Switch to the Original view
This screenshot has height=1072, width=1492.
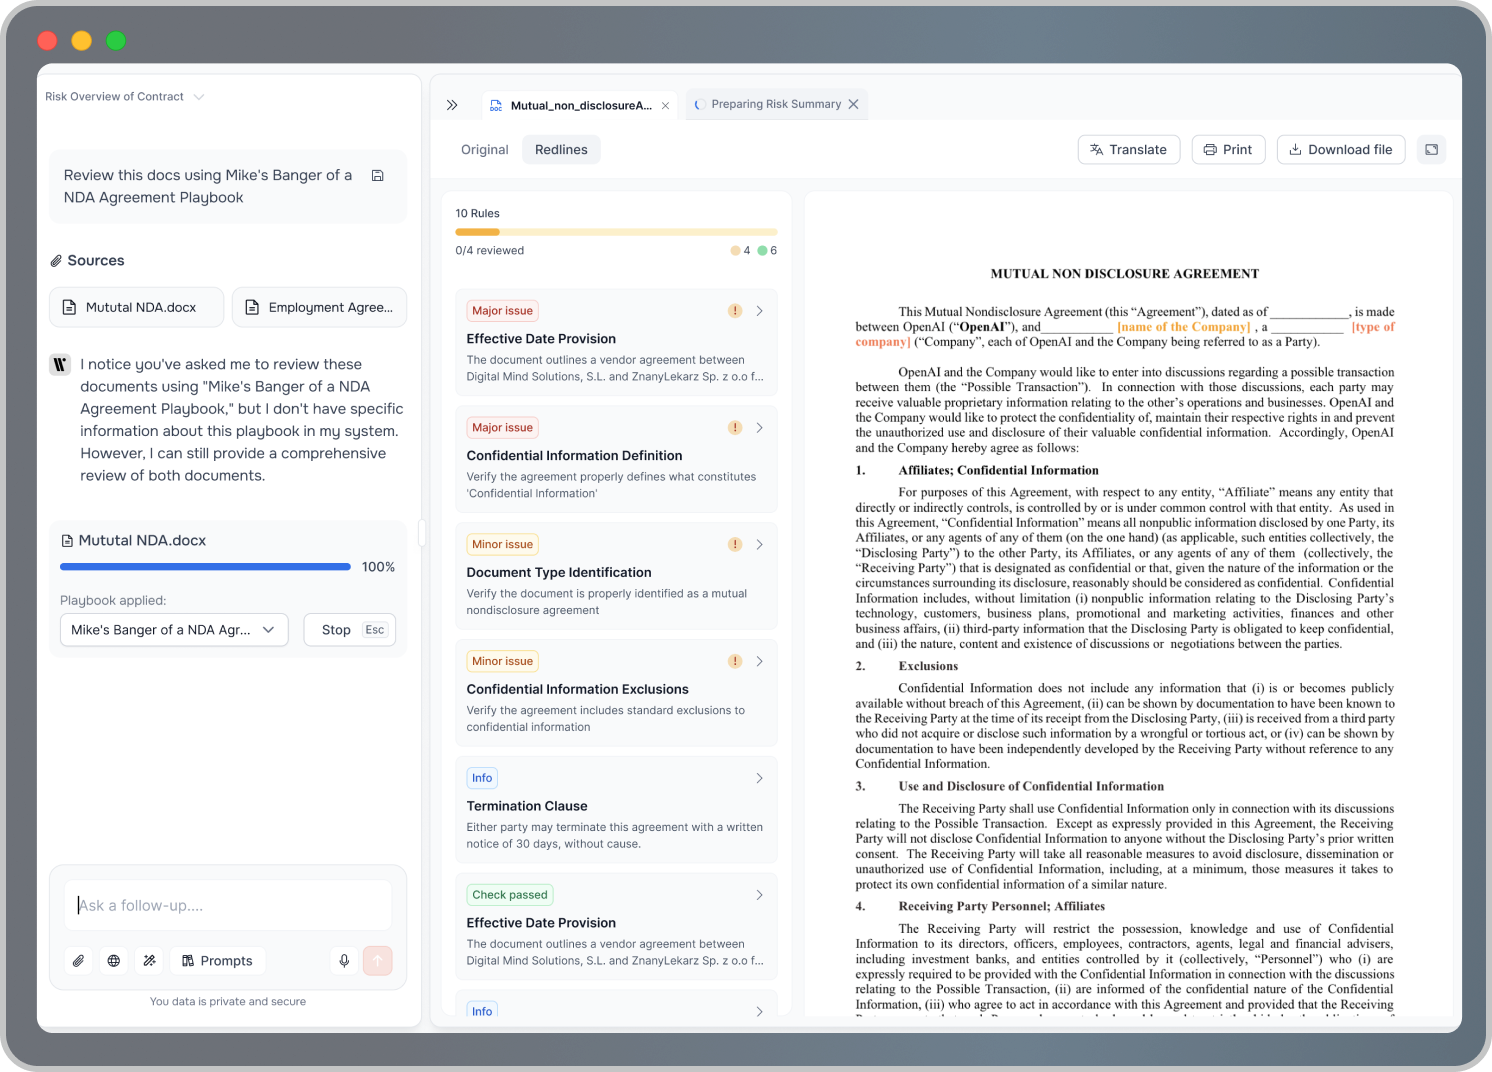pyautogui.click(x=484, y=150)
